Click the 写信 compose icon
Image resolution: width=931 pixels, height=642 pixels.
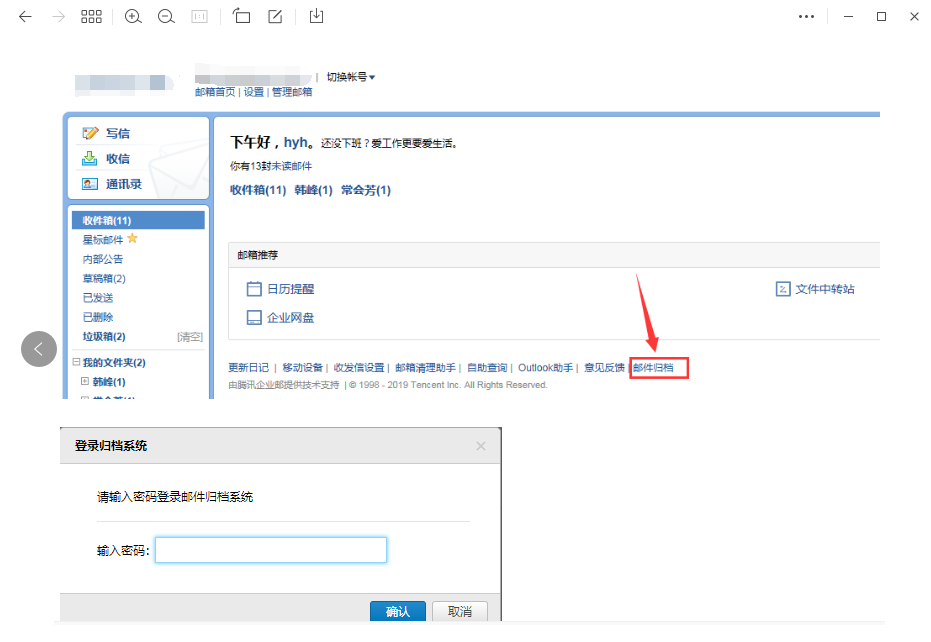[x=90, y=133]
